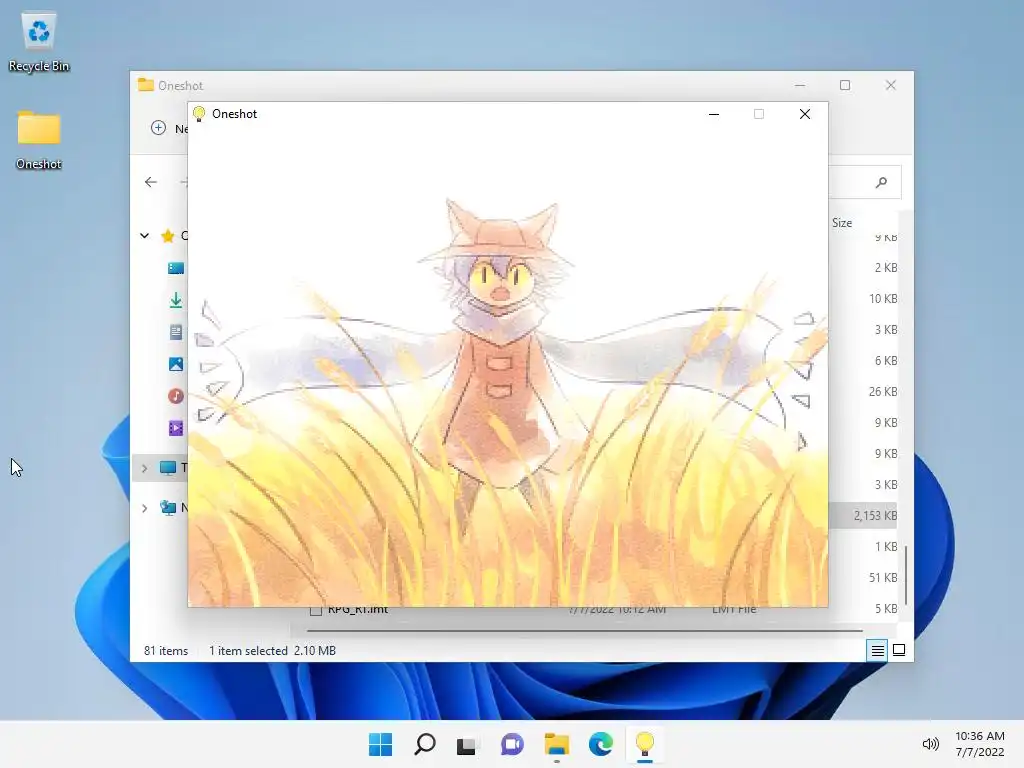Select the Oneshot folder on desktop

pos(39,140)
